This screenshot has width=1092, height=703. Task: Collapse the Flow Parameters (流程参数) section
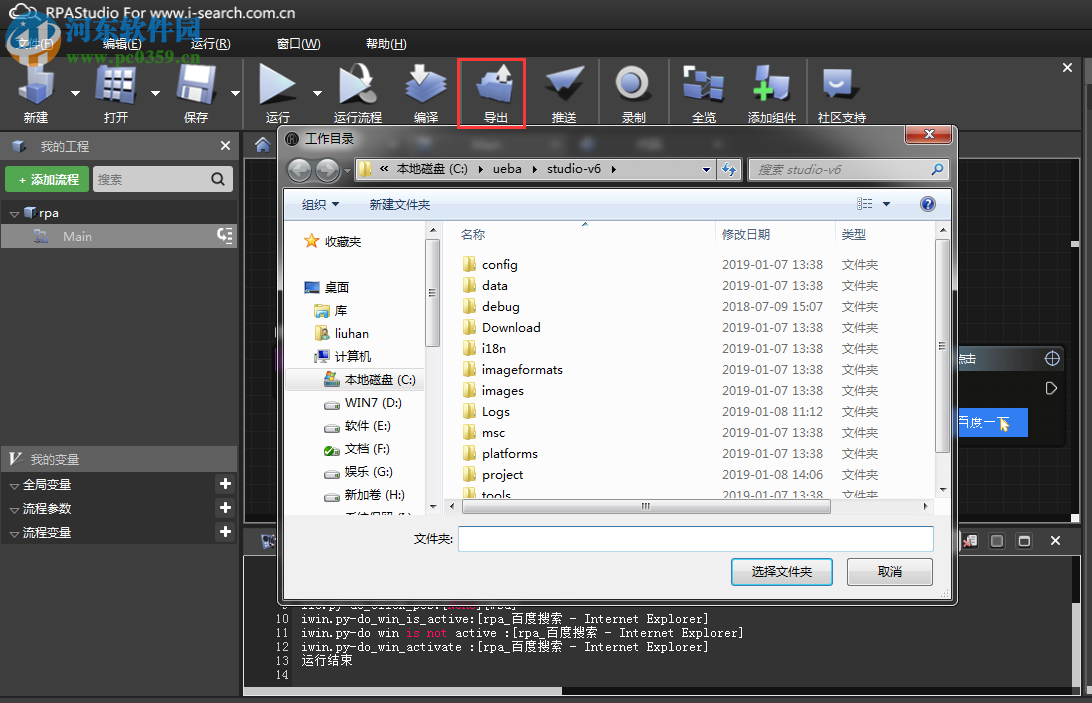[x=14, y=510]
